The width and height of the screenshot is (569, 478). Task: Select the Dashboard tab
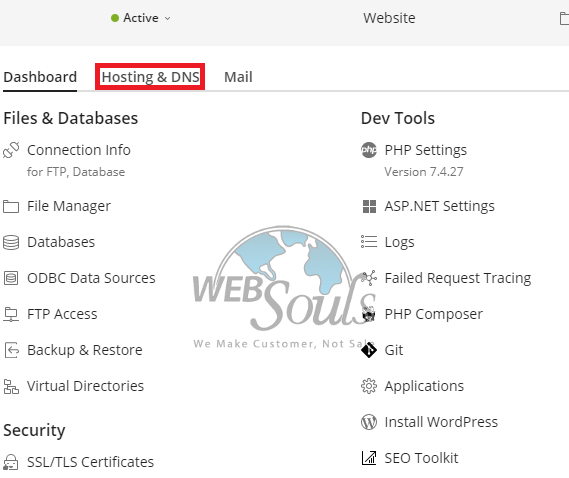[x=40, y=77]
